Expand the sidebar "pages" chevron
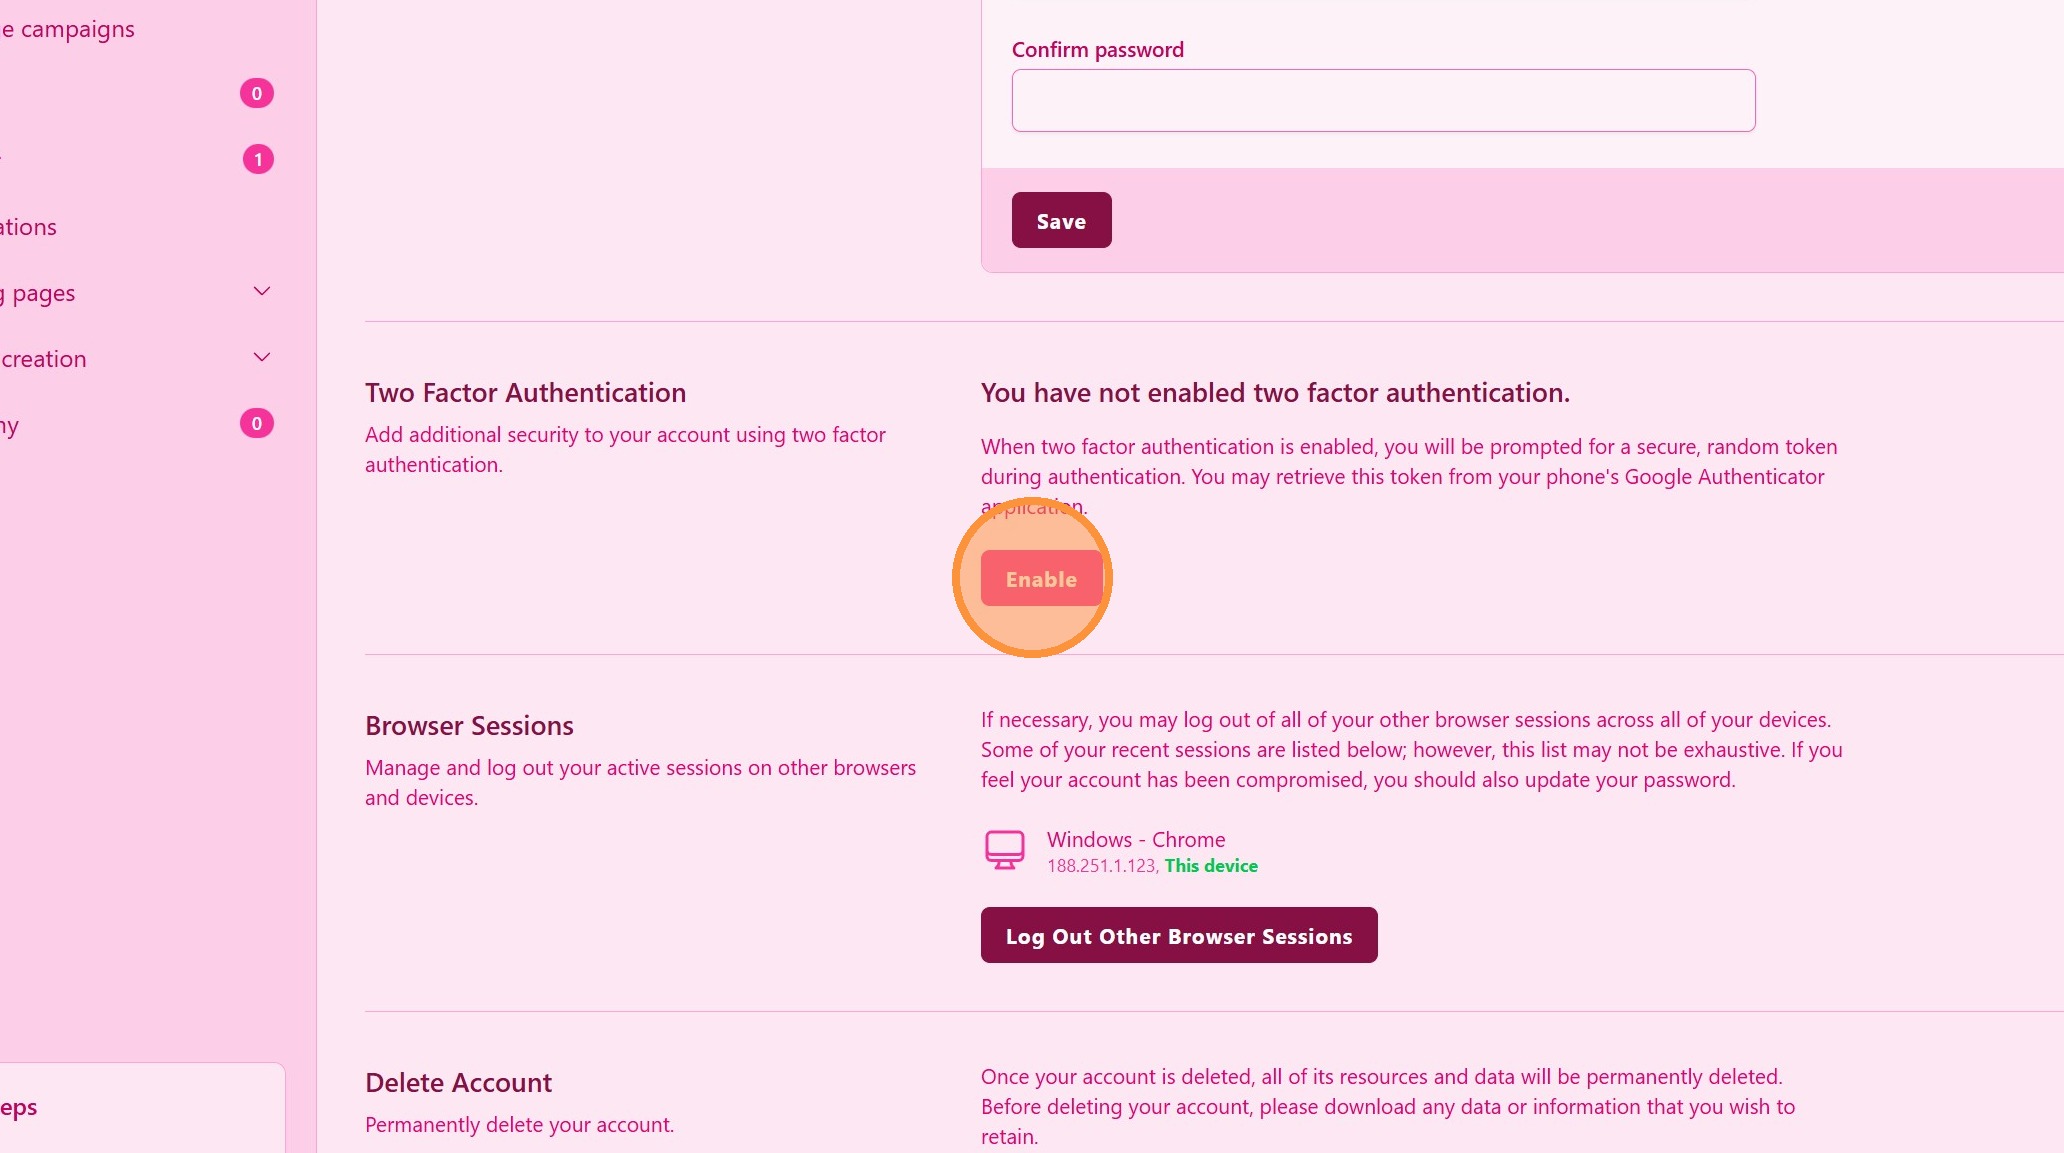Viewport: 2064px width, 1153px height. [262, 292]
